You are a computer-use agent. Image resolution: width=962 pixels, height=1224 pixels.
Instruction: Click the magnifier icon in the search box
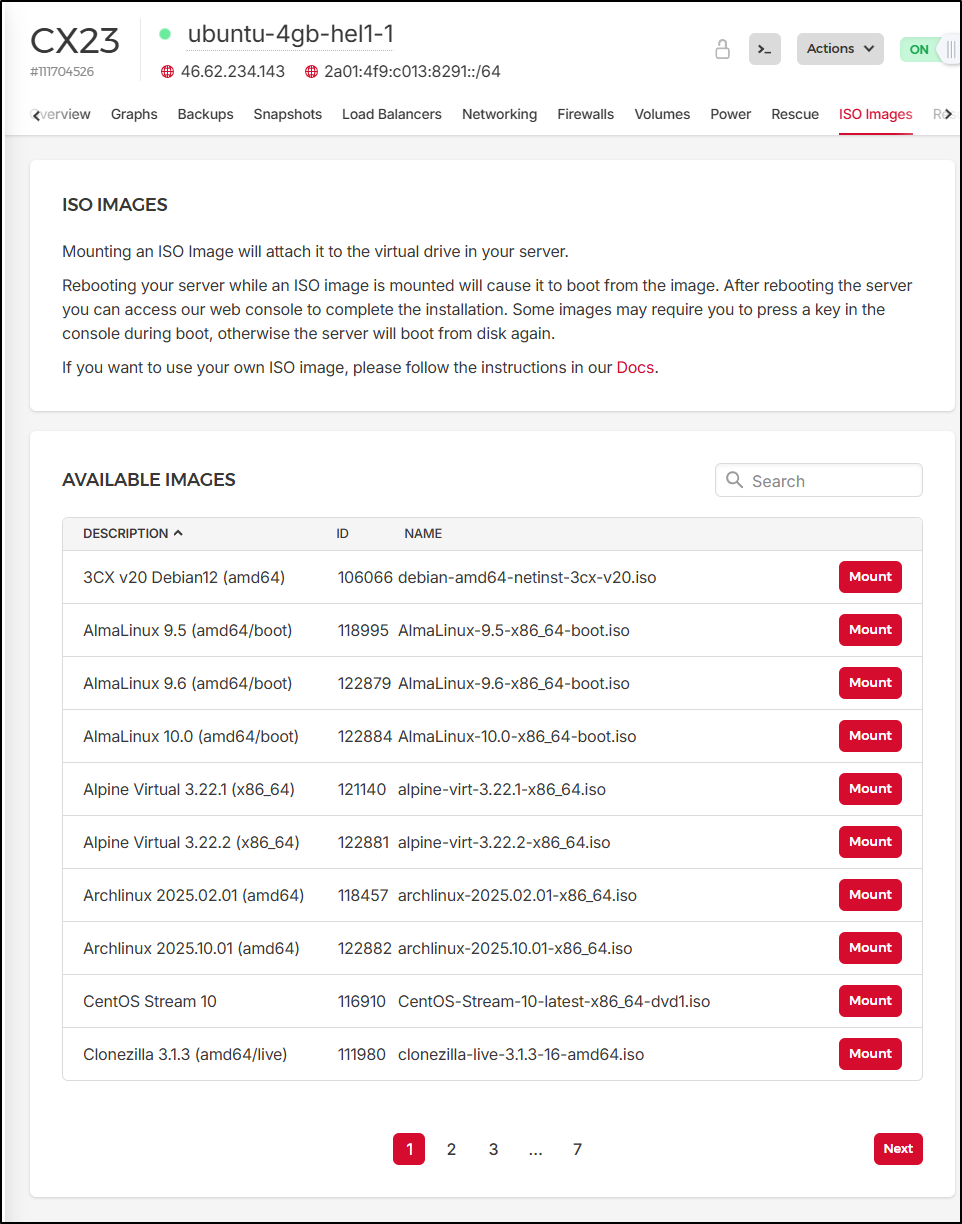point(735,481)
